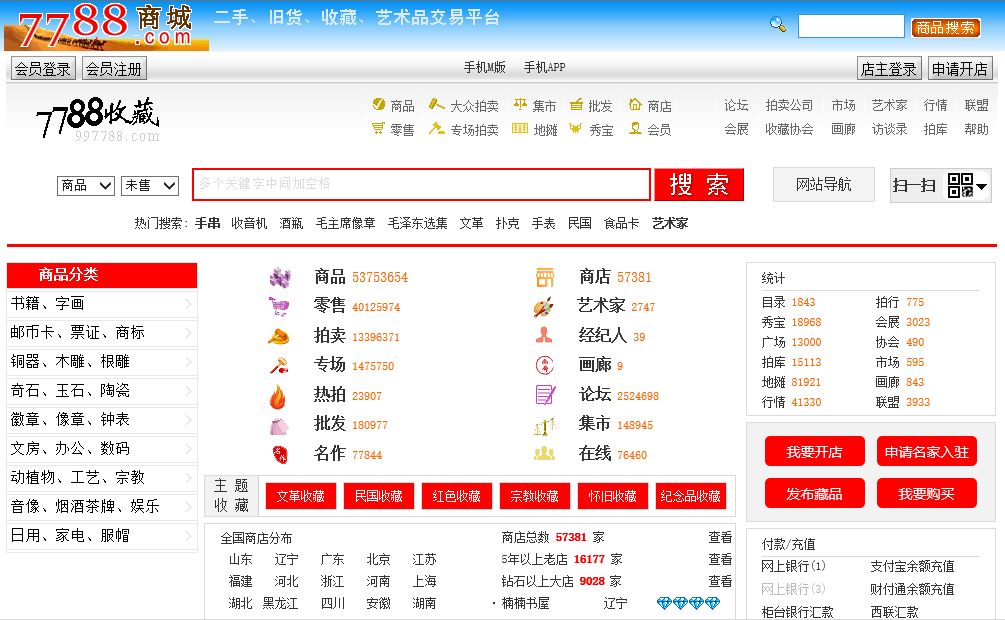This screenshot has width=1005, height=620.
Task: Click the 会员登录 button
Action: [43, 69]
